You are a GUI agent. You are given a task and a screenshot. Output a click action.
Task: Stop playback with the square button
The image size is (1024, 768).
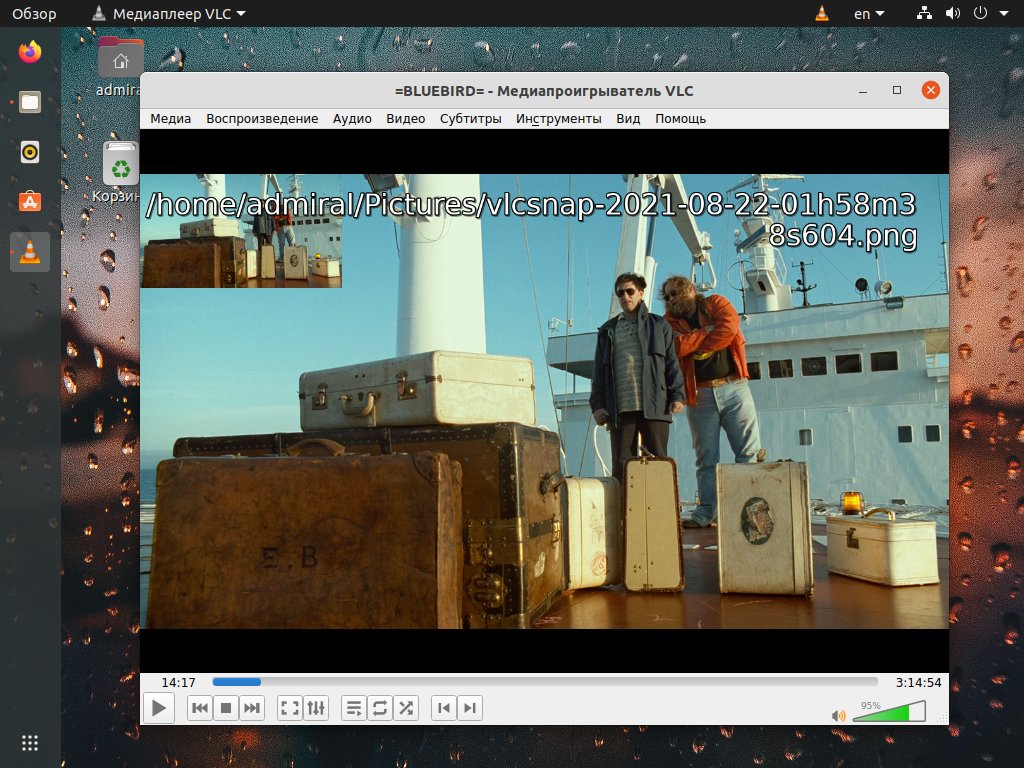226,708
